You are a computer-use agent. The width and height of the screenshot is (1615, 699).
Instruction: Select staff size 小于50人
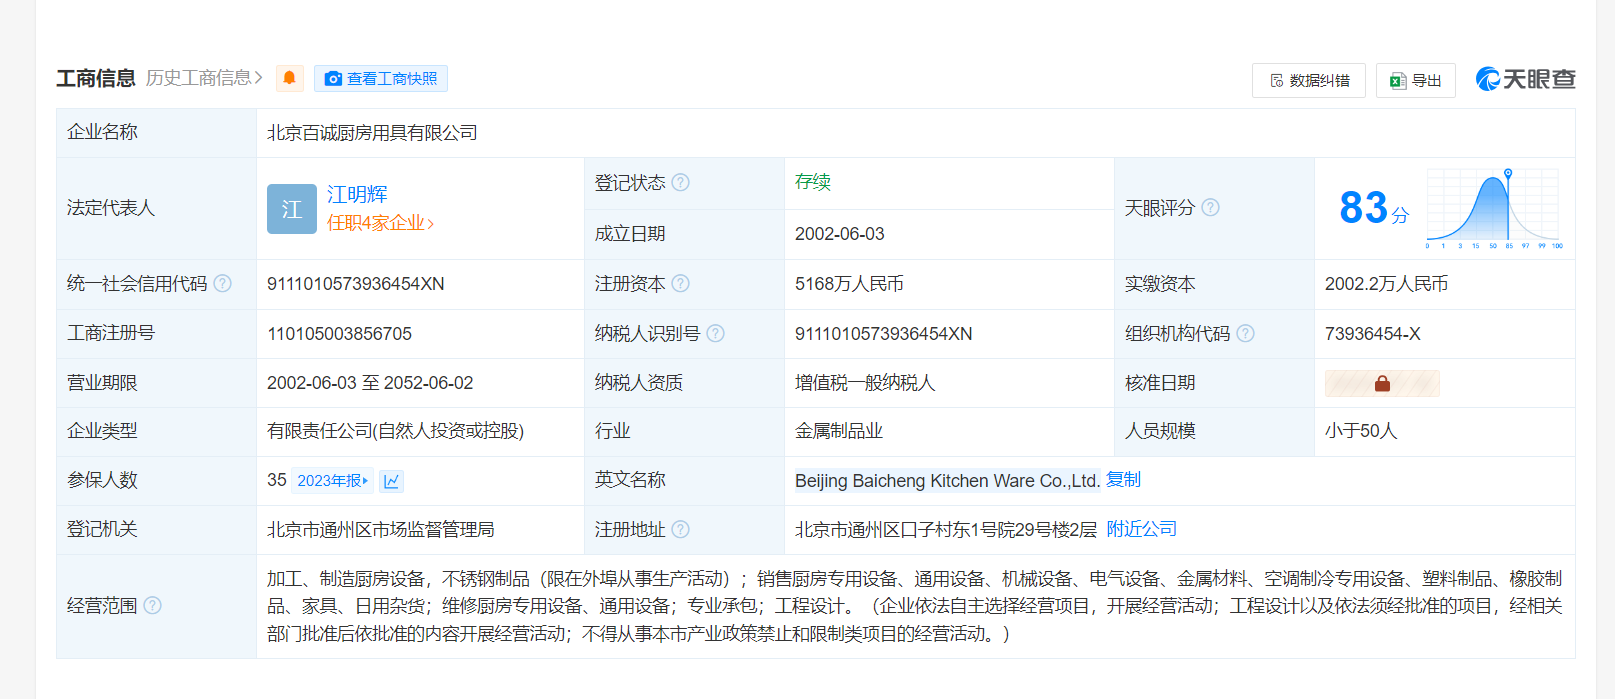click(1361, 431)
